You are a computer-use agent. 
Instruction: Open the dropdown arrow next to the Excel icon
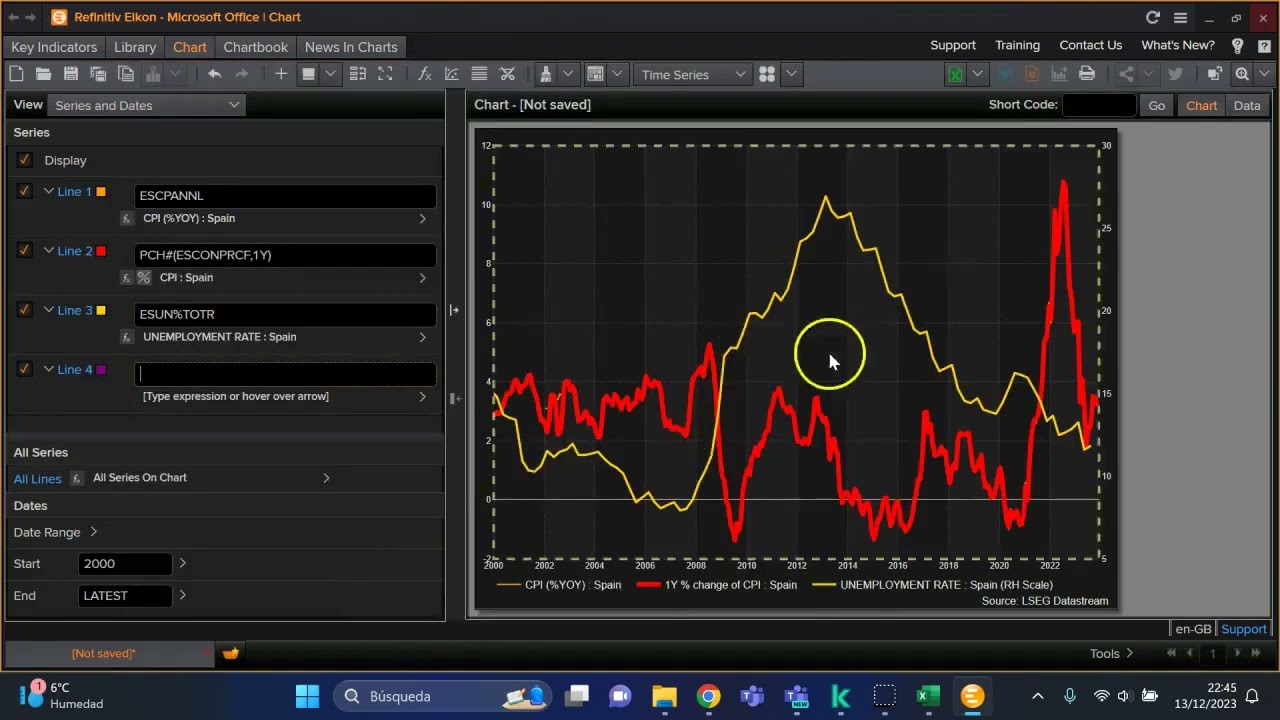pyautogui.click(x=977, y=74)
